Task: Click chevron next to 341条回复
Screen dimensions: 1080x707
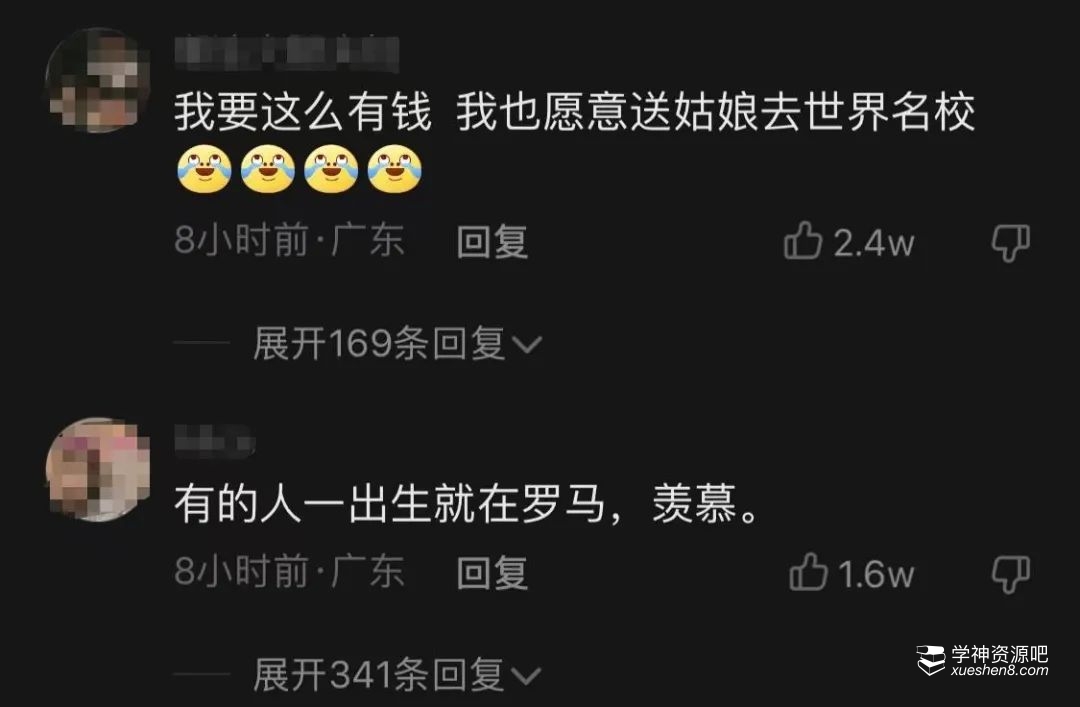Action: (527, 675)
